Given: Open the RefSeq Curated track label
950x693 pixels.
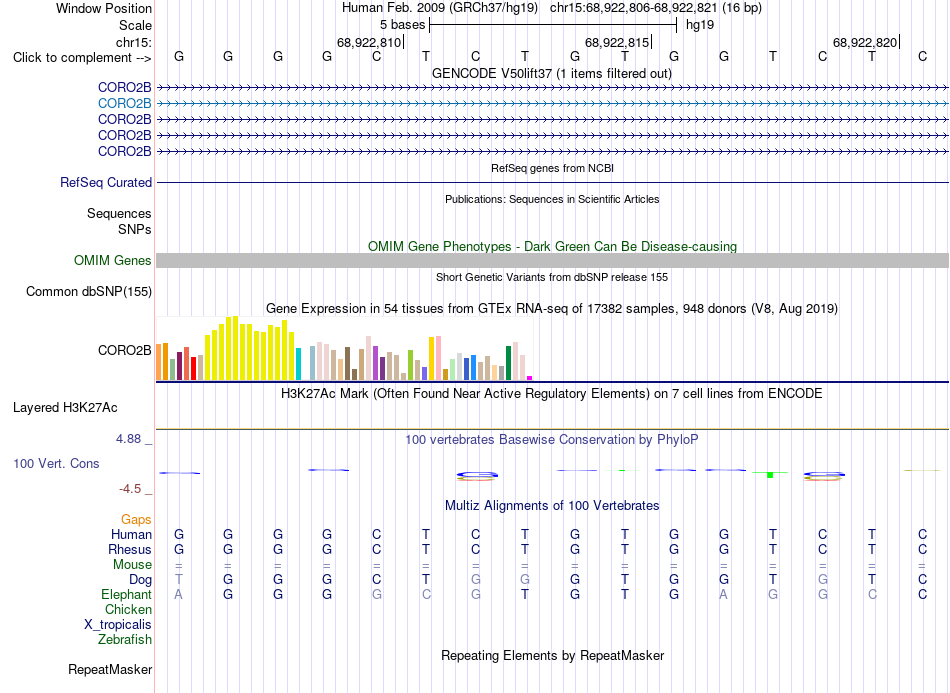Looking at the screenshot, I should 105,182.
